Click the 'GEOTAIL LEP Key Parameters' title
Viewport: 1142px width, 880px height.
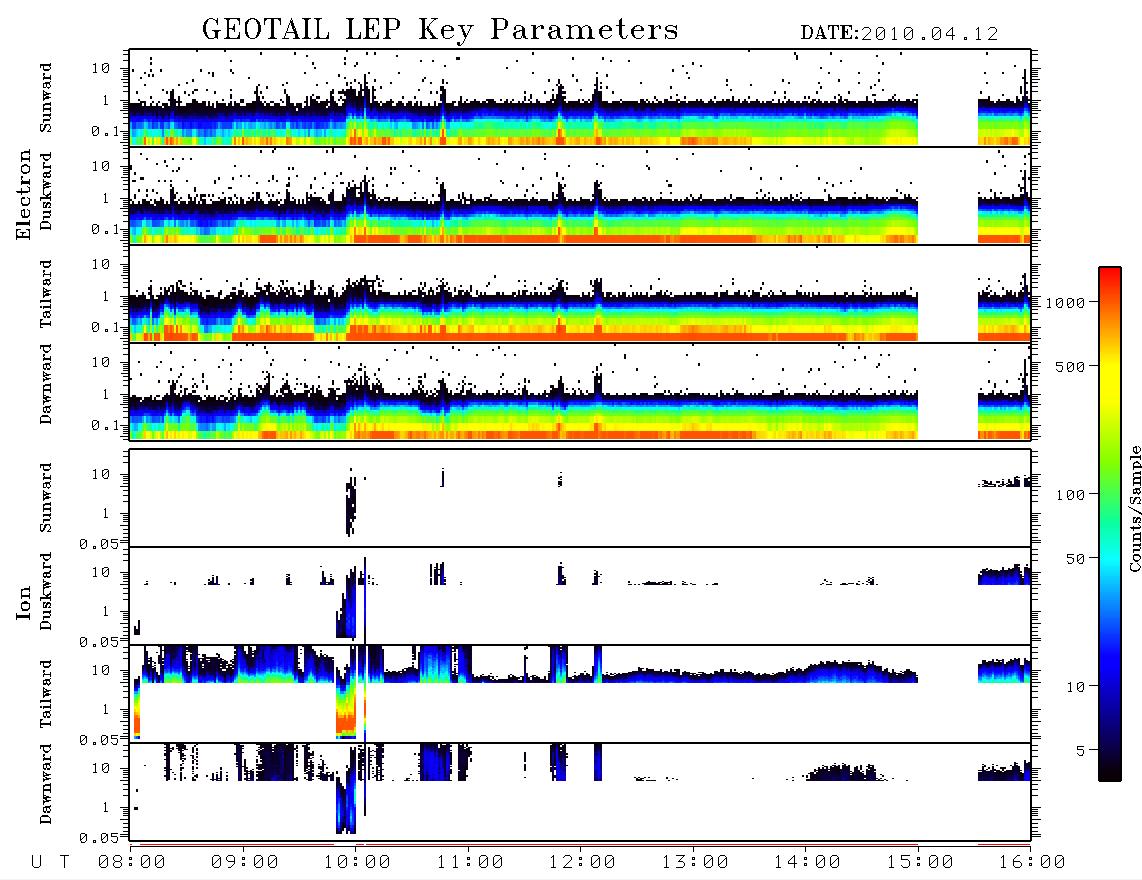click(440, 30)
